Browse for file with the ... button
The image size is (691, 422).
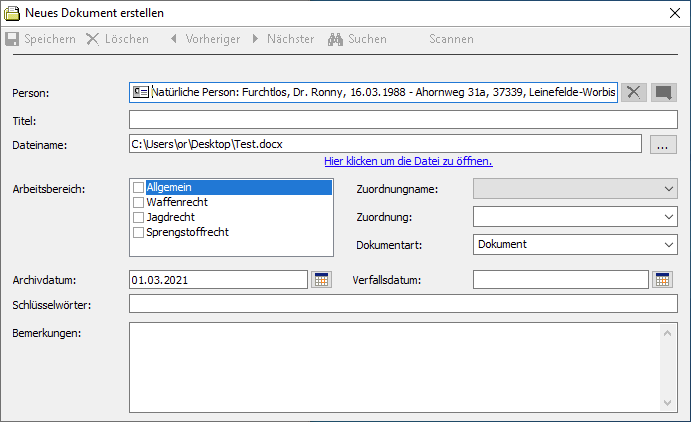663,145
